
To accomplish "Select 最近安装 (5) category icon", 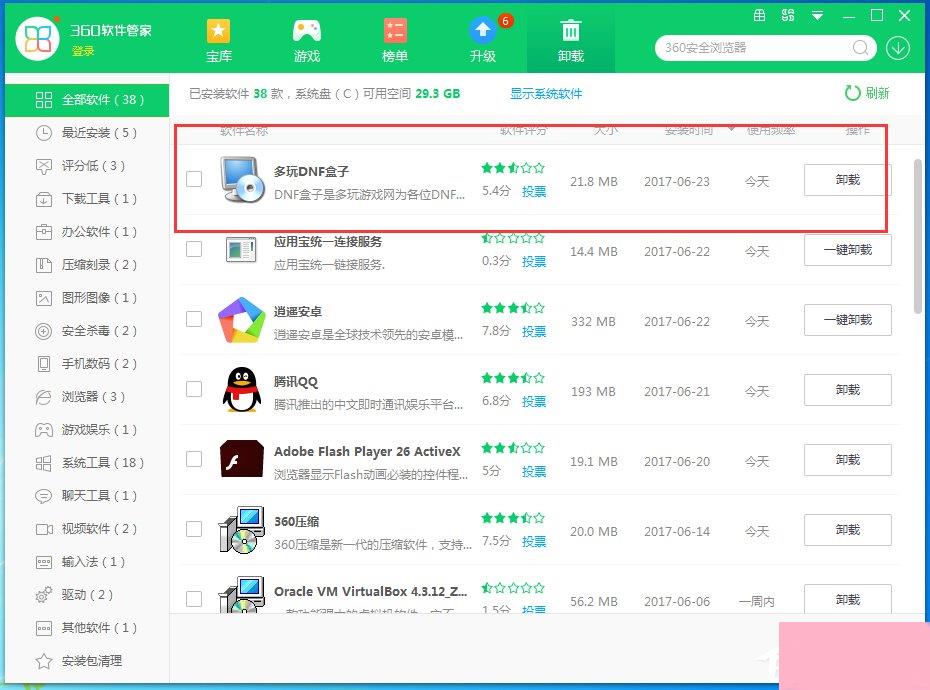I will [x=44, y=133].
